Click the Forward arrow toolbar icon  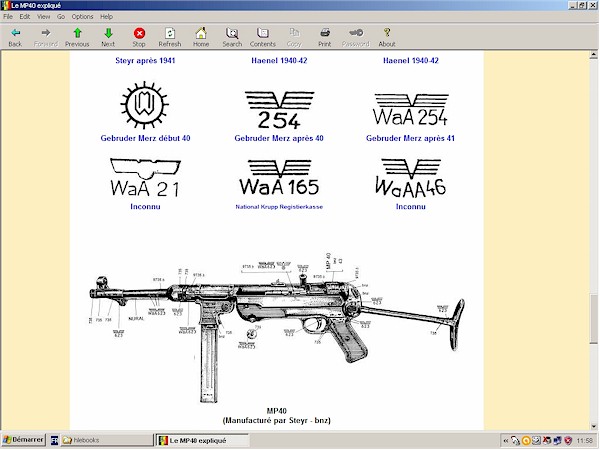tap(46, 33)
